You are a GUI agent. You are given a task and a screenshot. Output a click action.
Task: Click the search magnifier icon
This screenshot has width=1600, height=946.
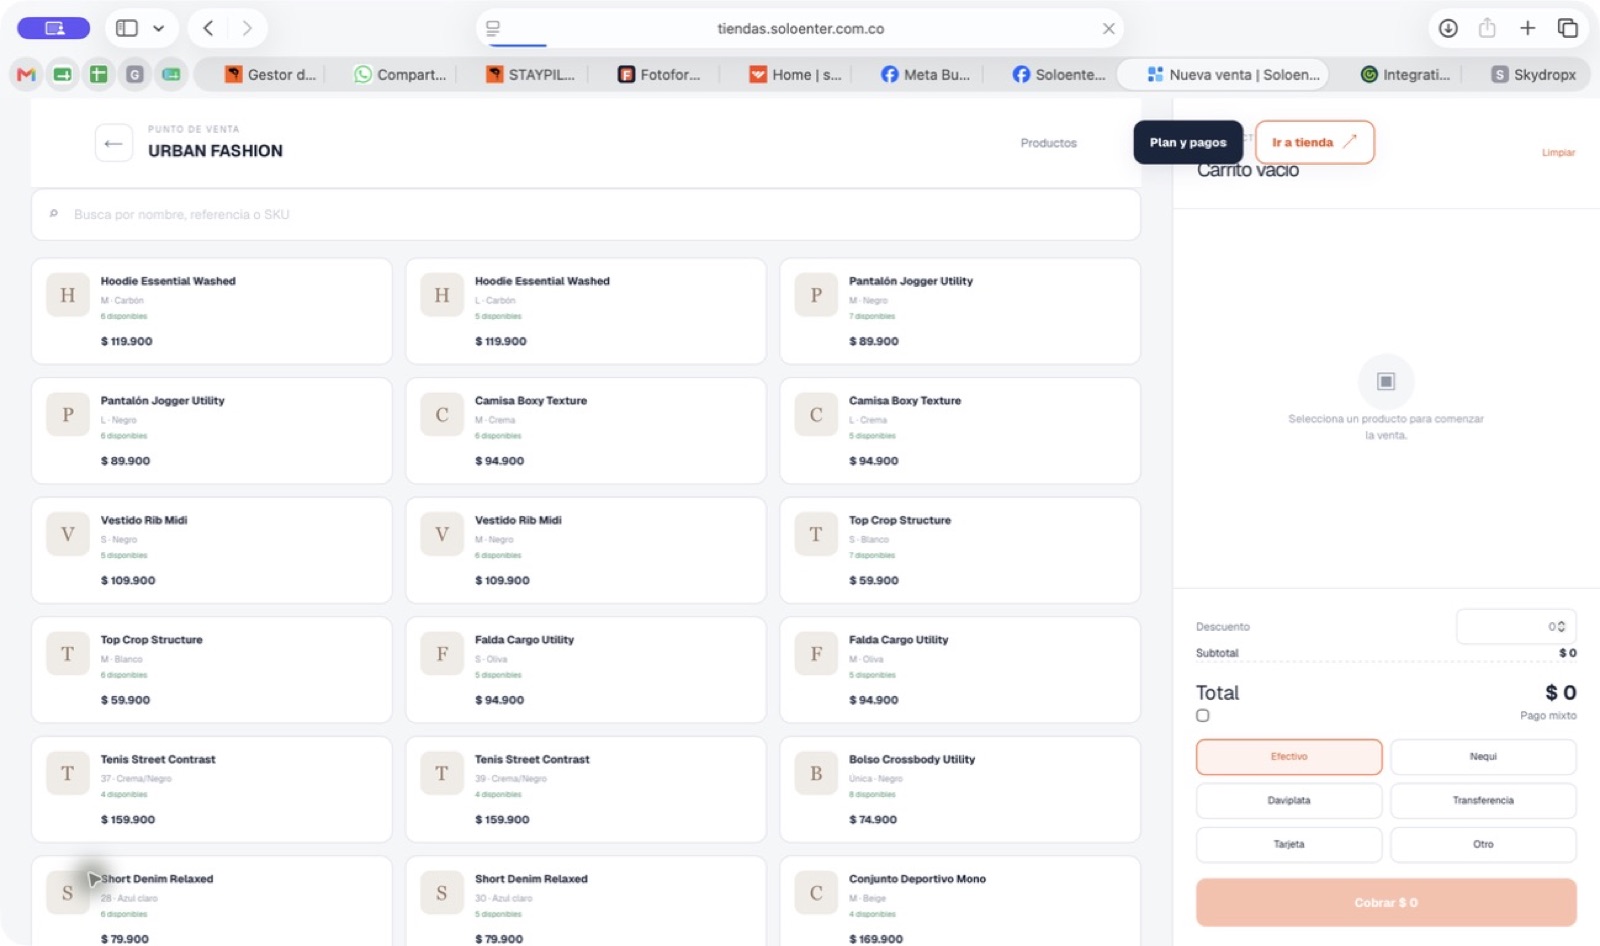click(54, 214)
